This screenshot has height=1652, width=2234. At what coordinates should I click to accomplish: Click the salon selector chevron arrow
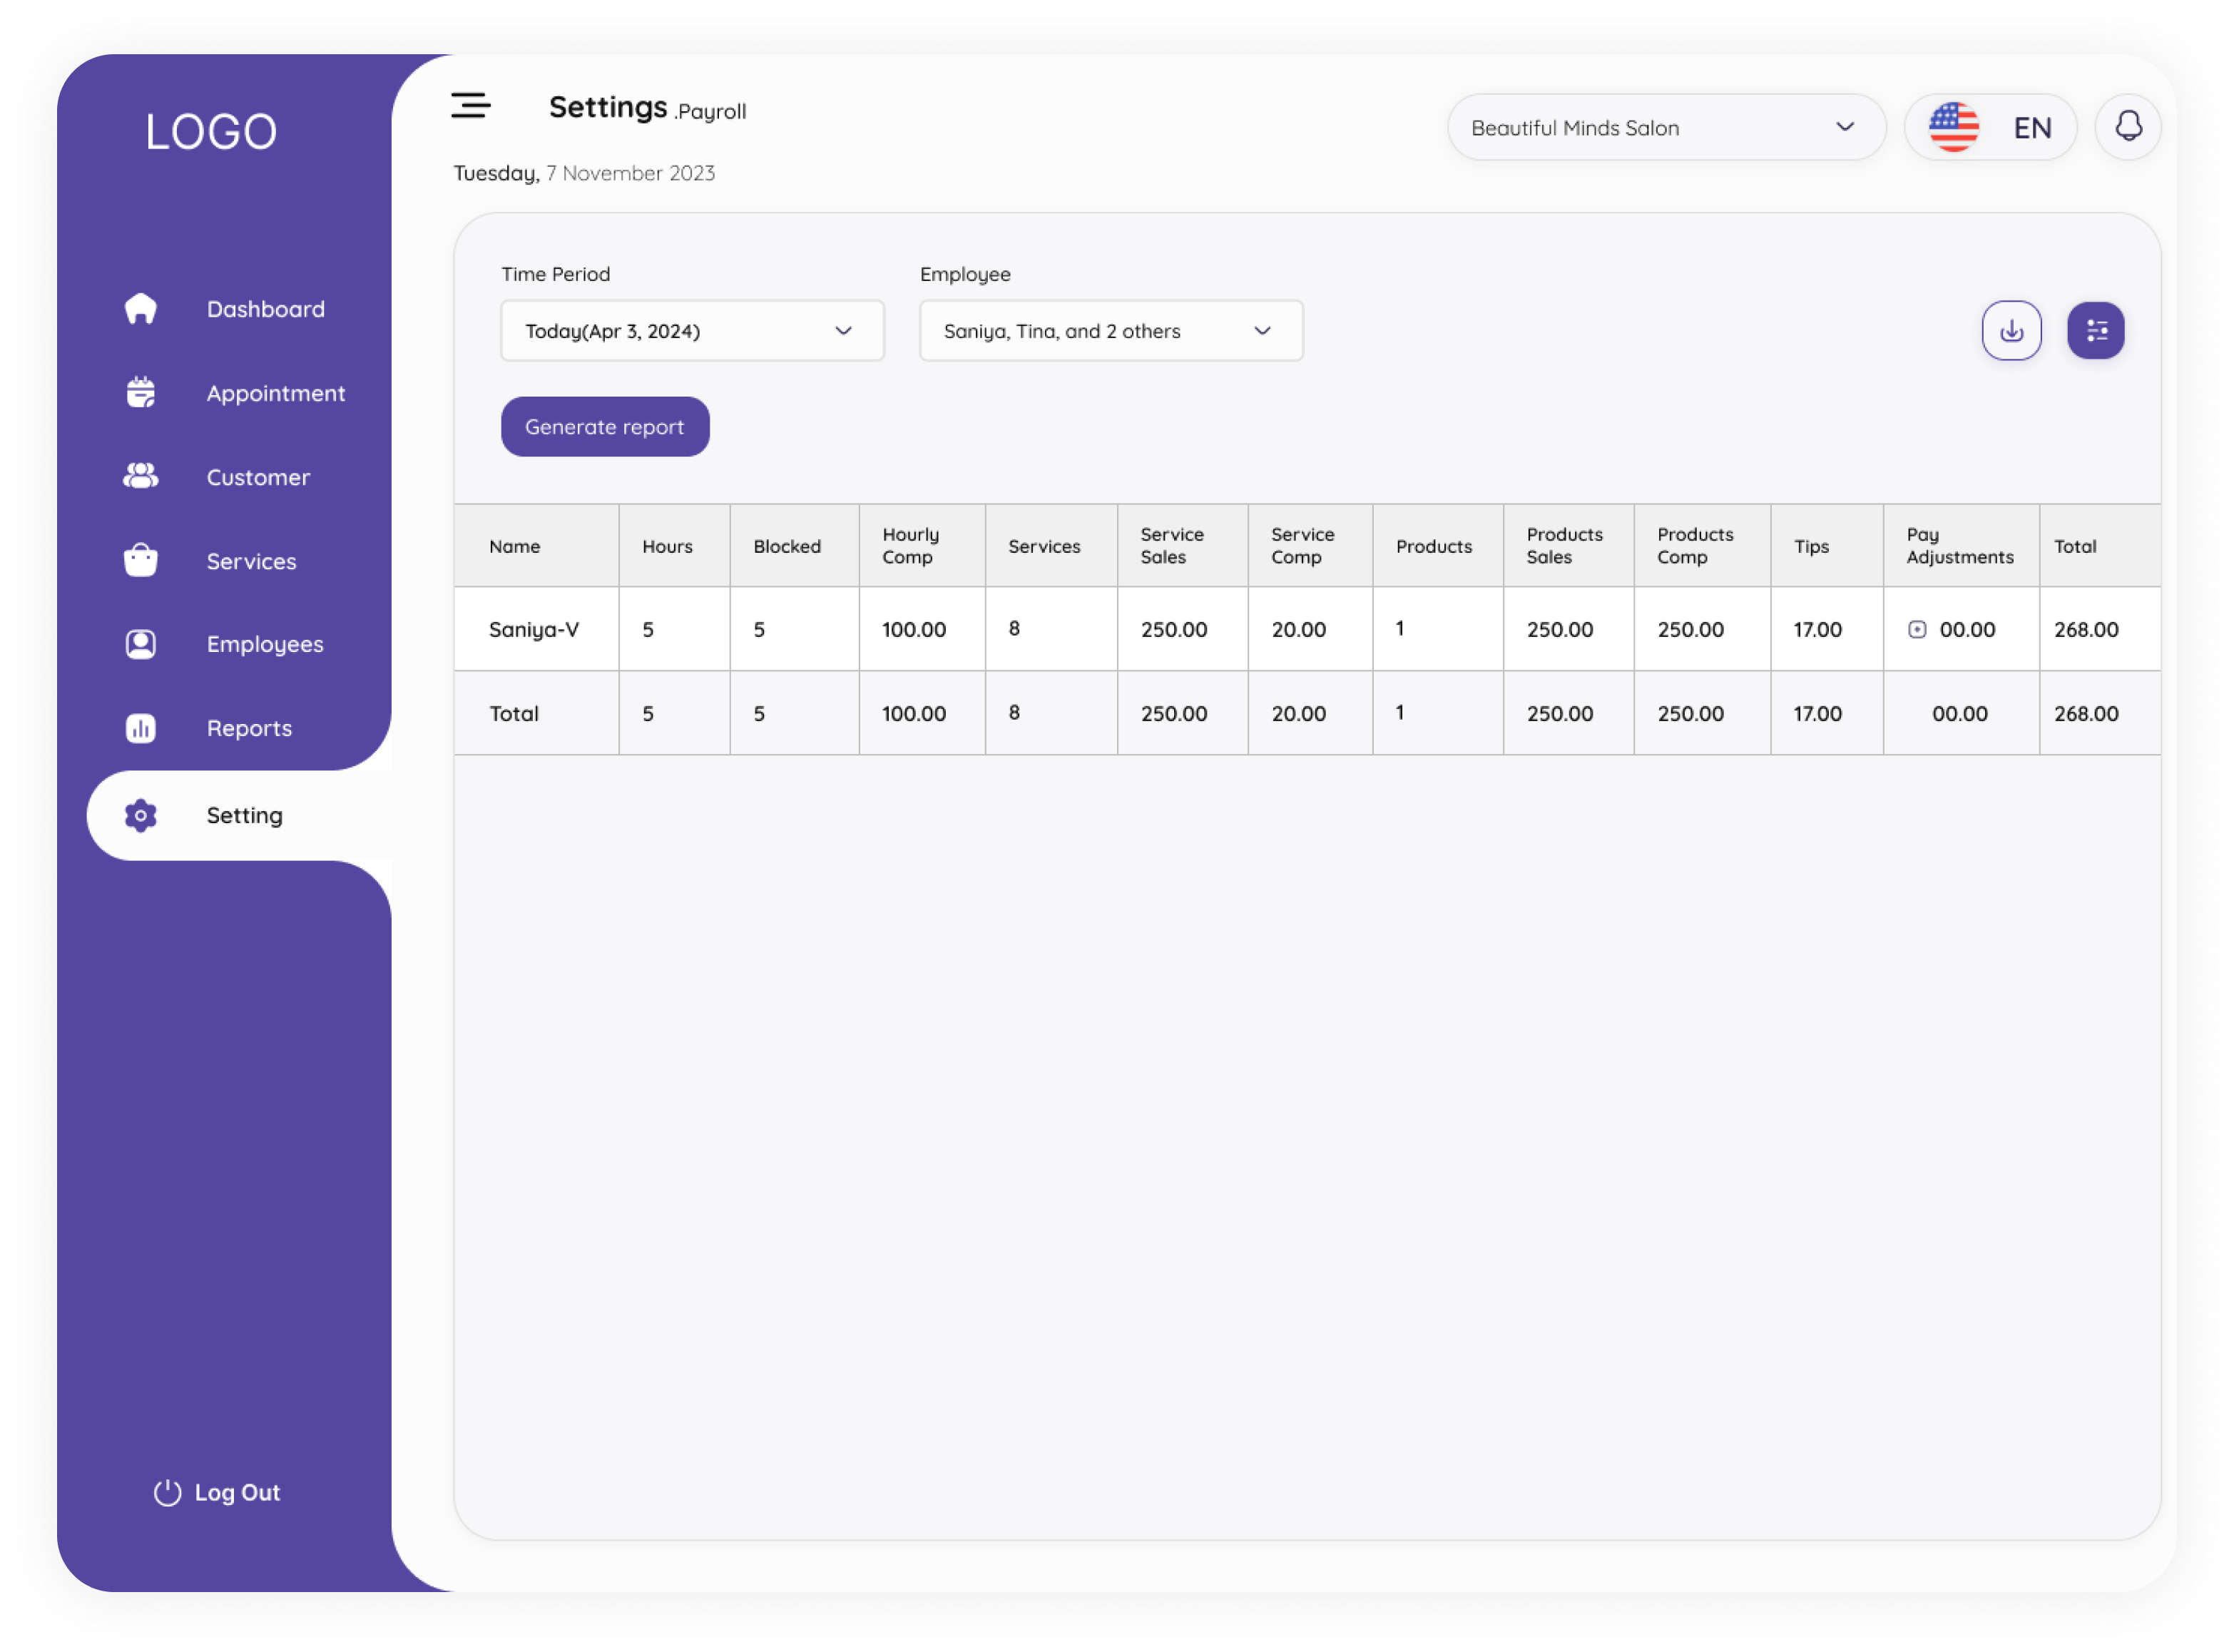click(1845, 127)
